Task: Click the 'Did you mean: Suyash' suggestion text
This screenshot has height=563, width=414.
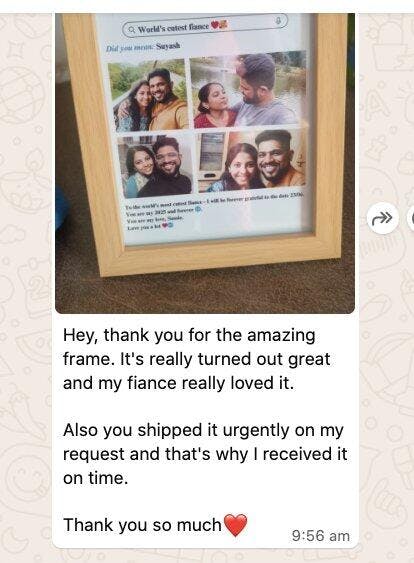Action: [x=143, y=47]
